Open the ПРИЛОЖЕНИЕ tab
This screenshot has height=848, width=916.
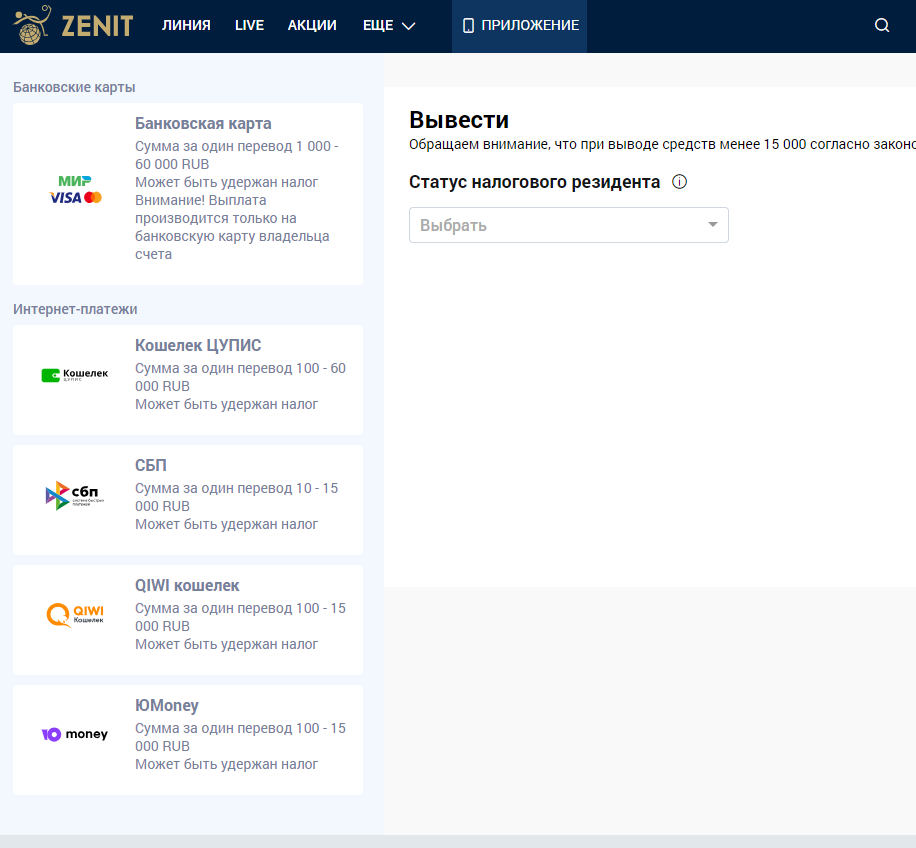coord(519,26)
